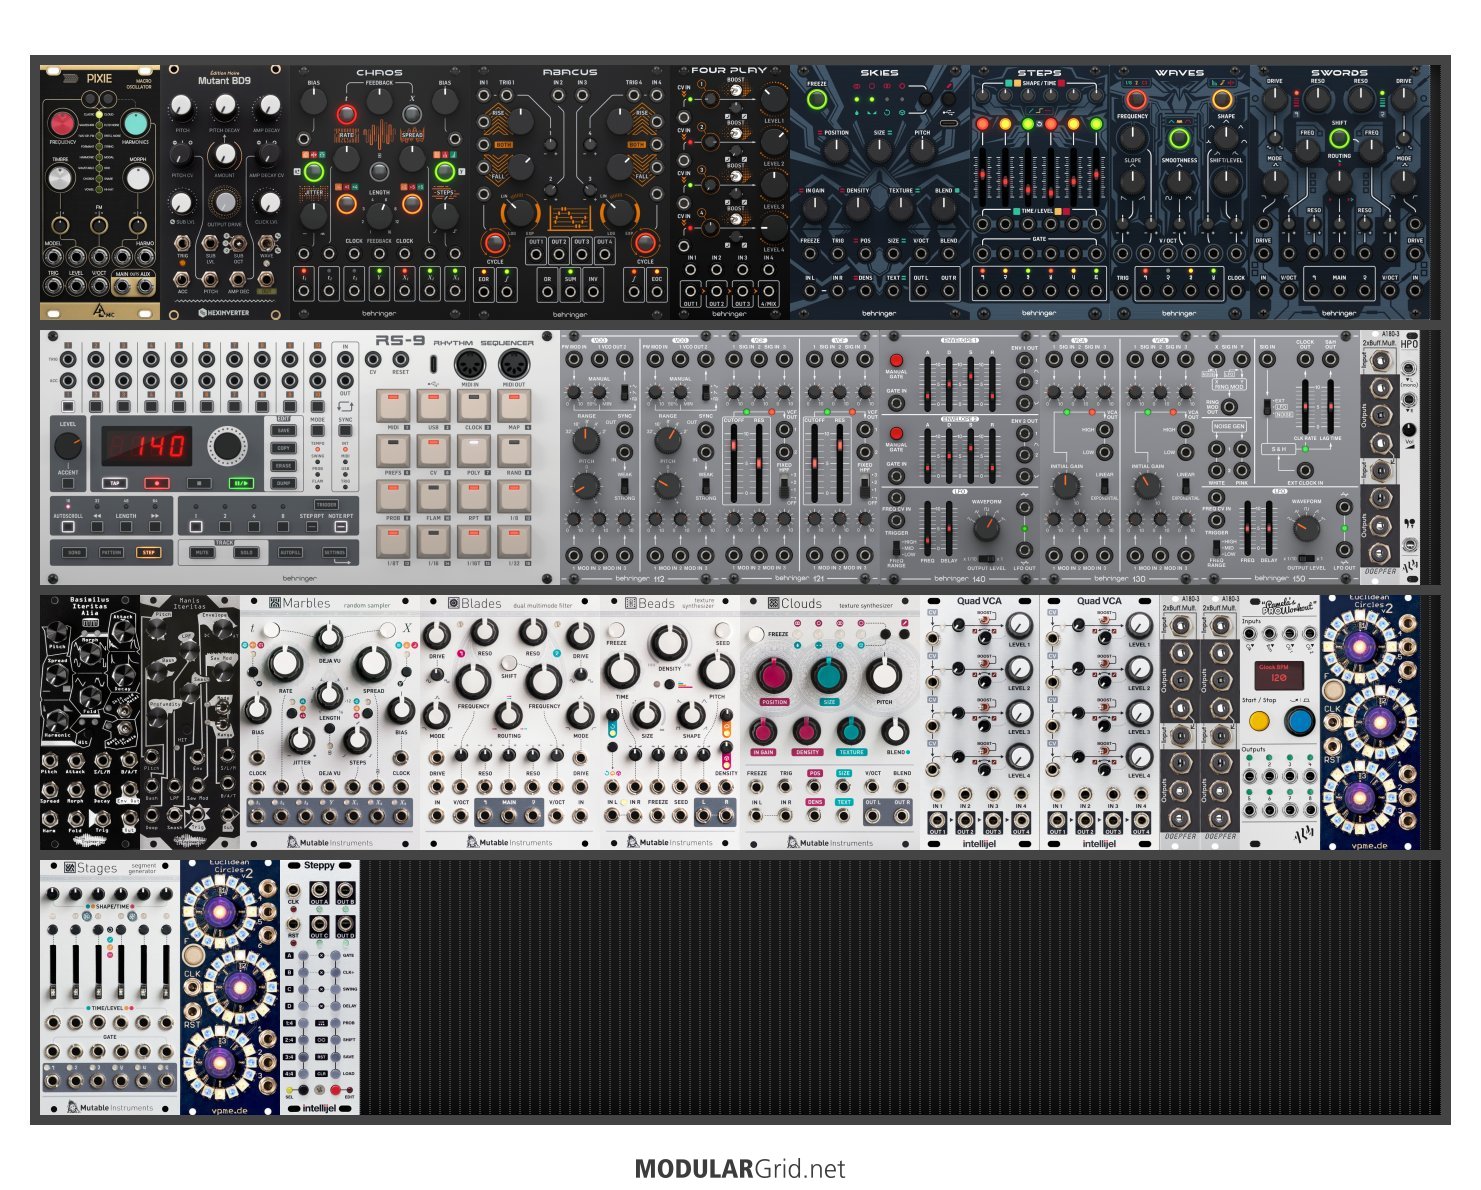Click the Autofill button on RS-9
The width and height of the screenshot is (1481, 1190).
pyautogui.click(x=290, y=552)
